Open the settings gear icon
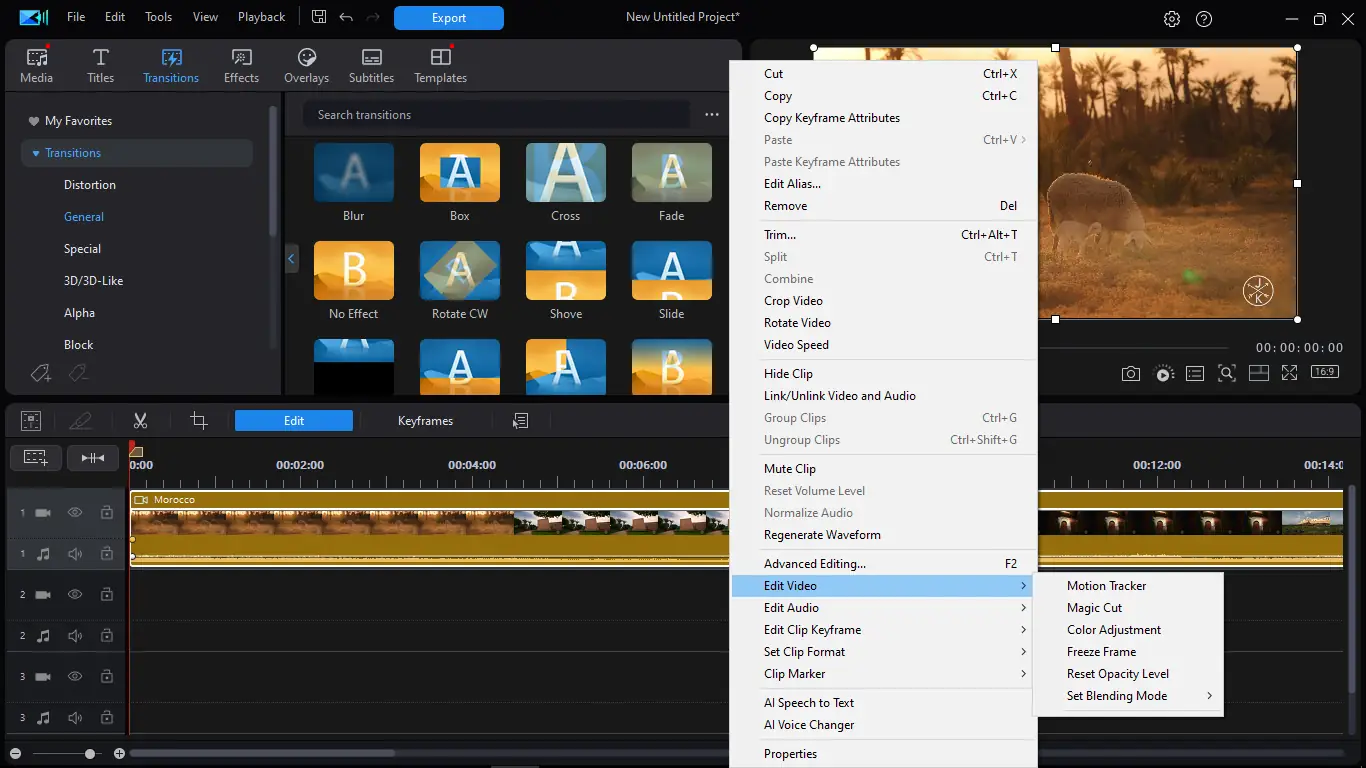 1172,19
